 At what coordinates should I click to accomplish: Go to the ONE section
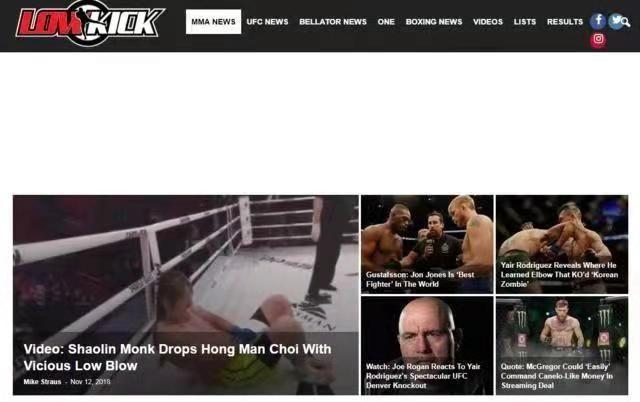click(386, 22)
